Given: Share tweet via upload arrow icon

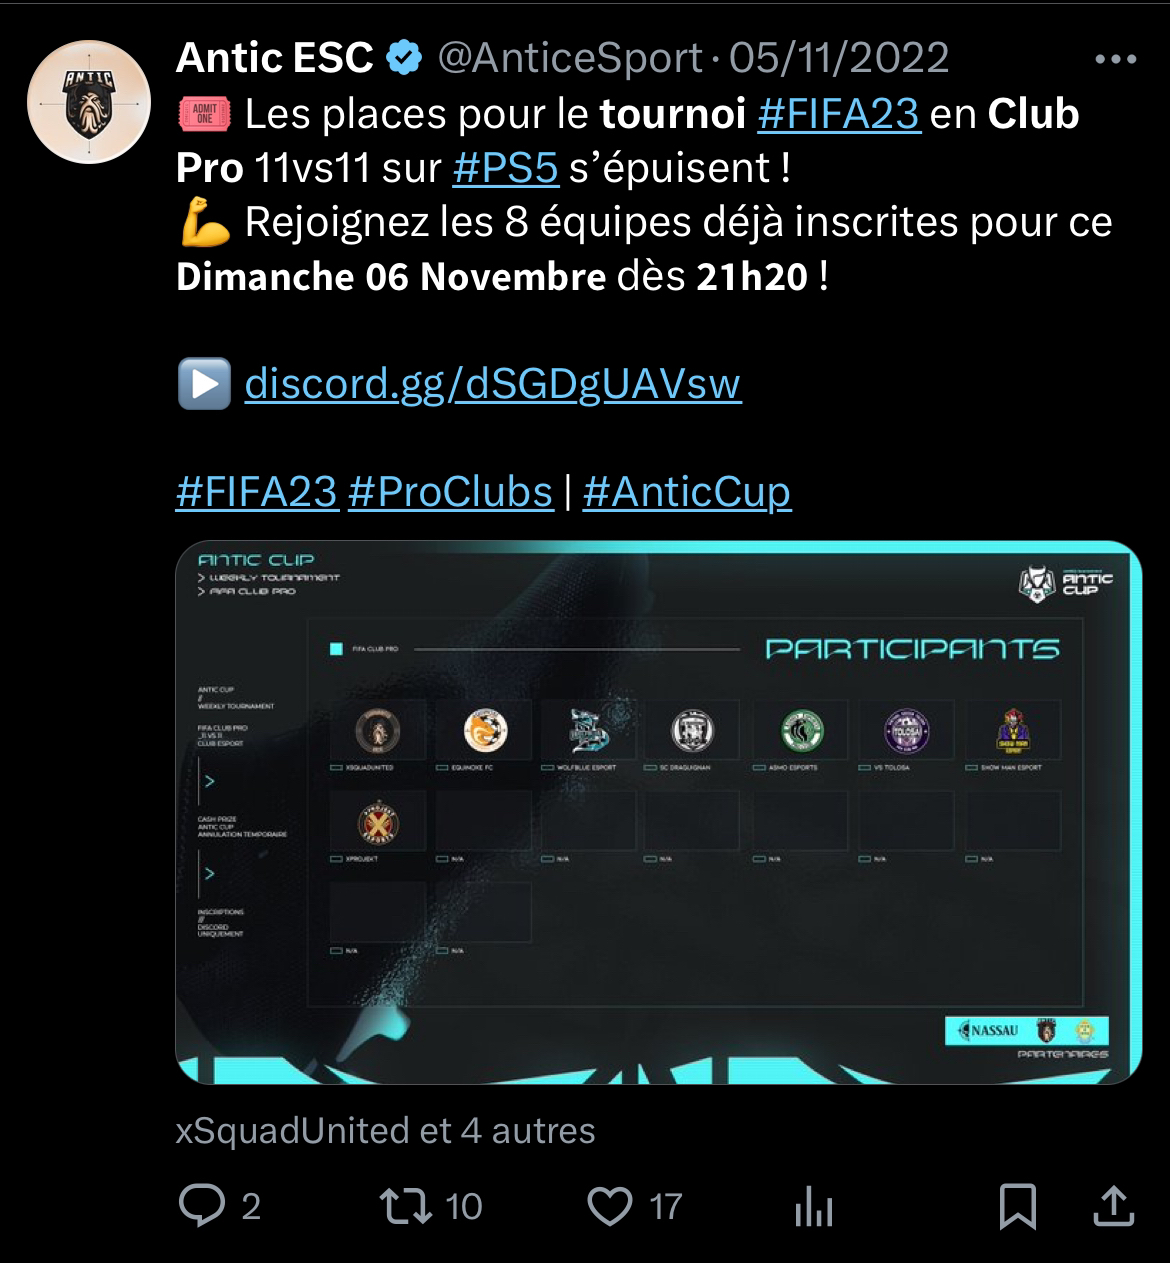Looking at the screenshot, I should (1112, 1205).
